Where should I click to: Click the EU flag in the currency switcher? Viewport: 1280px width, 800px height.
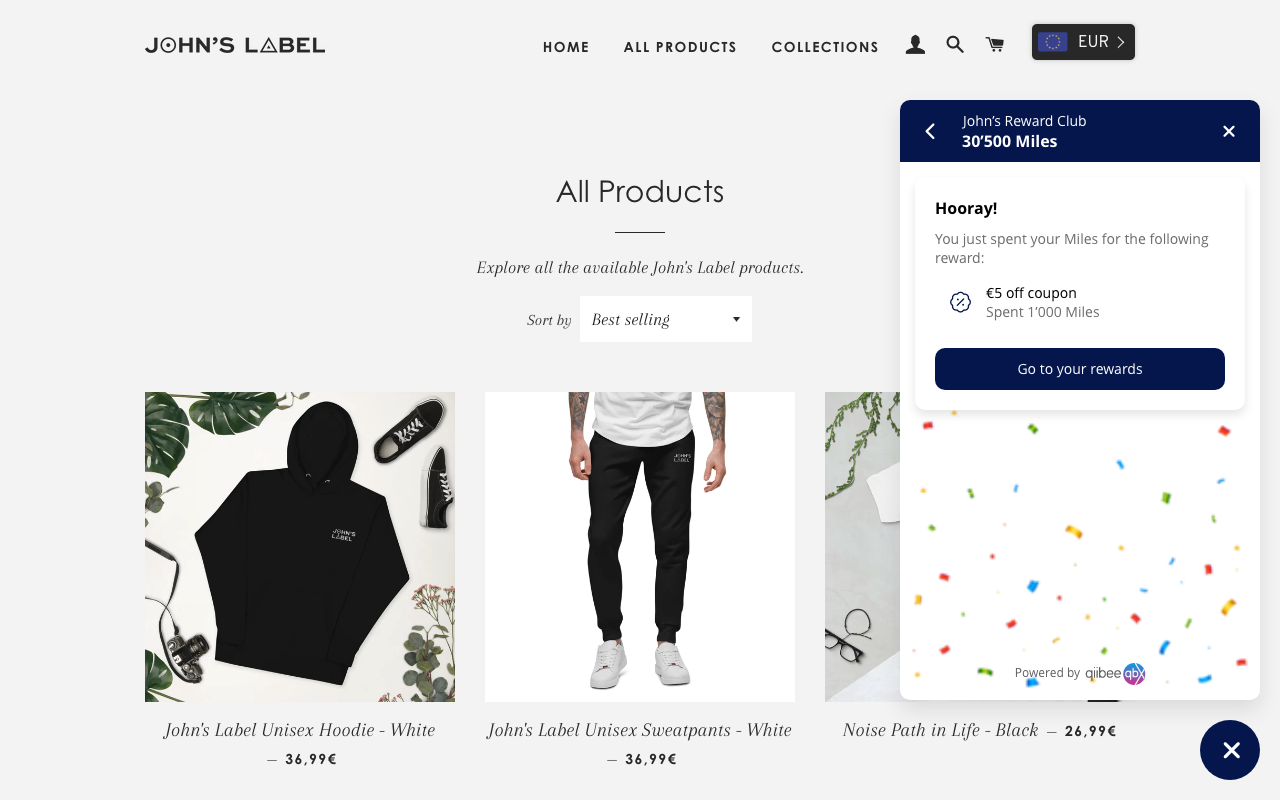pos(1052,42)
